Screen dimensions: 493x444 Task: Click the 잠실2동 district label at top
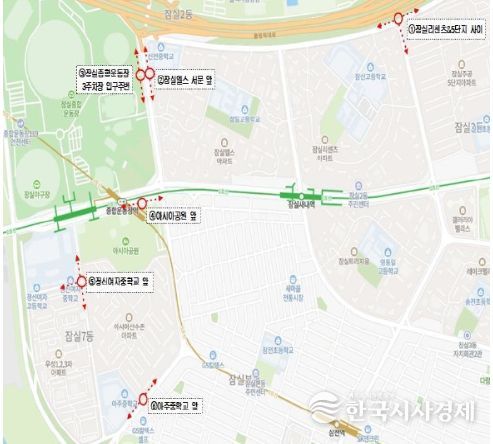(x=178, y=15)
